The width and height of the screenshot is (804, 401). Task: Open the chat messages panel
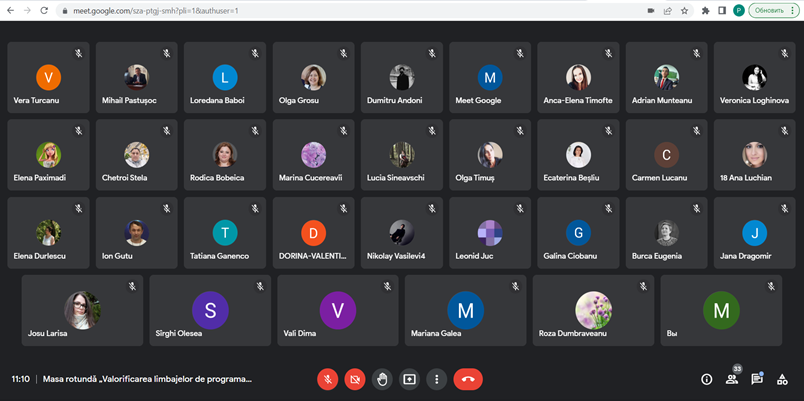tap(757, 379)
